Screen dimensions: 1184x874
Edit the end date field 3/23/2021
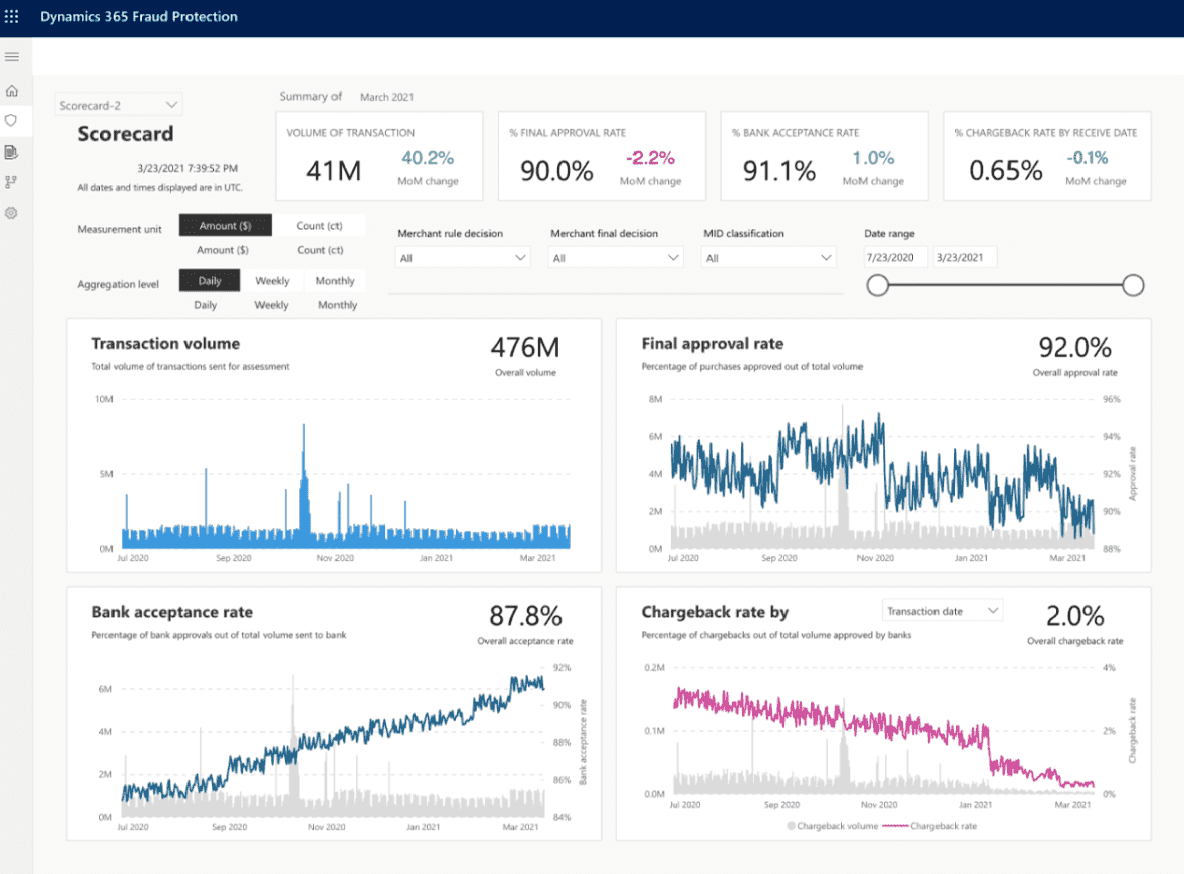(x=964, y=258)
